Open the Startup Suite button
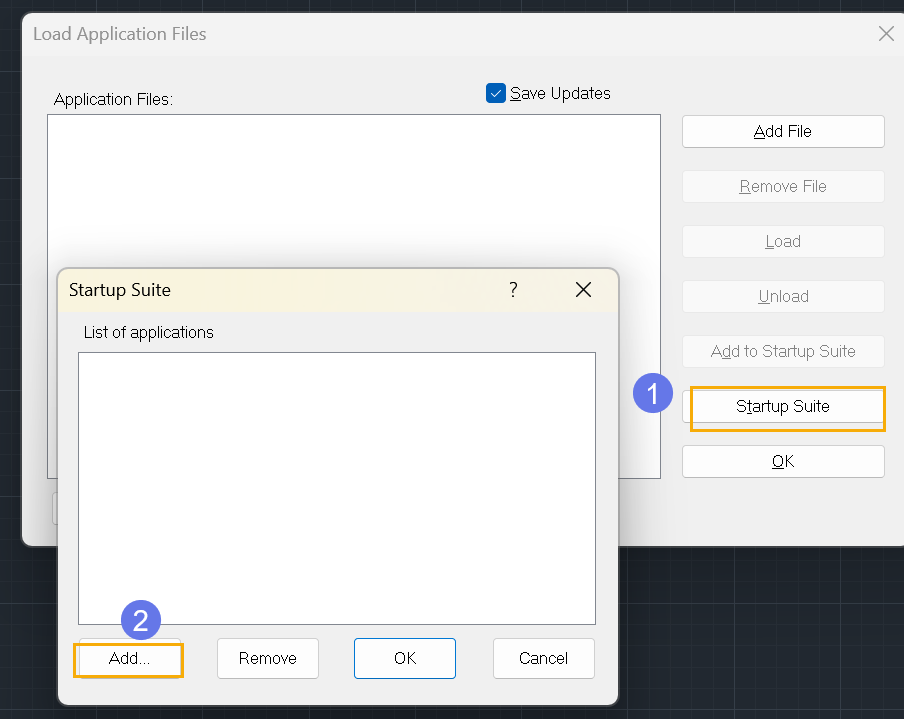This screenshot has height=719, width=904. 783,406
